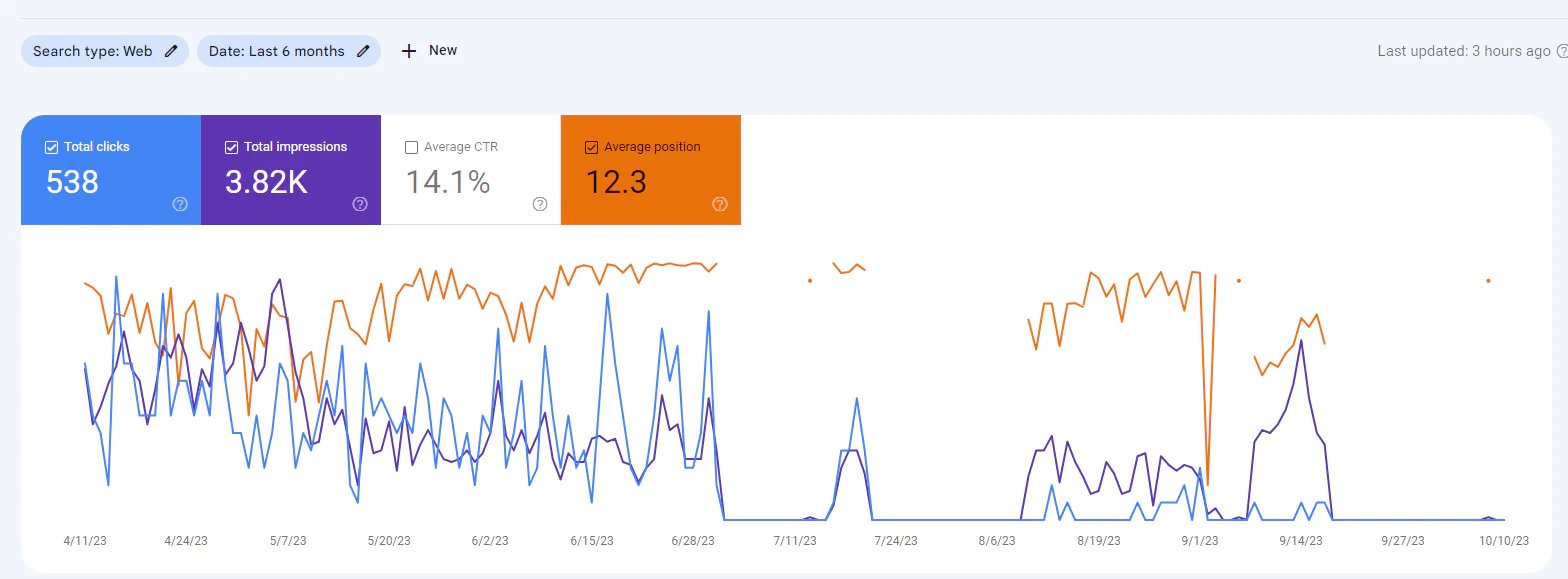
Task: Click the 4/24/23 axis date label
Action: pyautogui.click(x=186, y=541)
